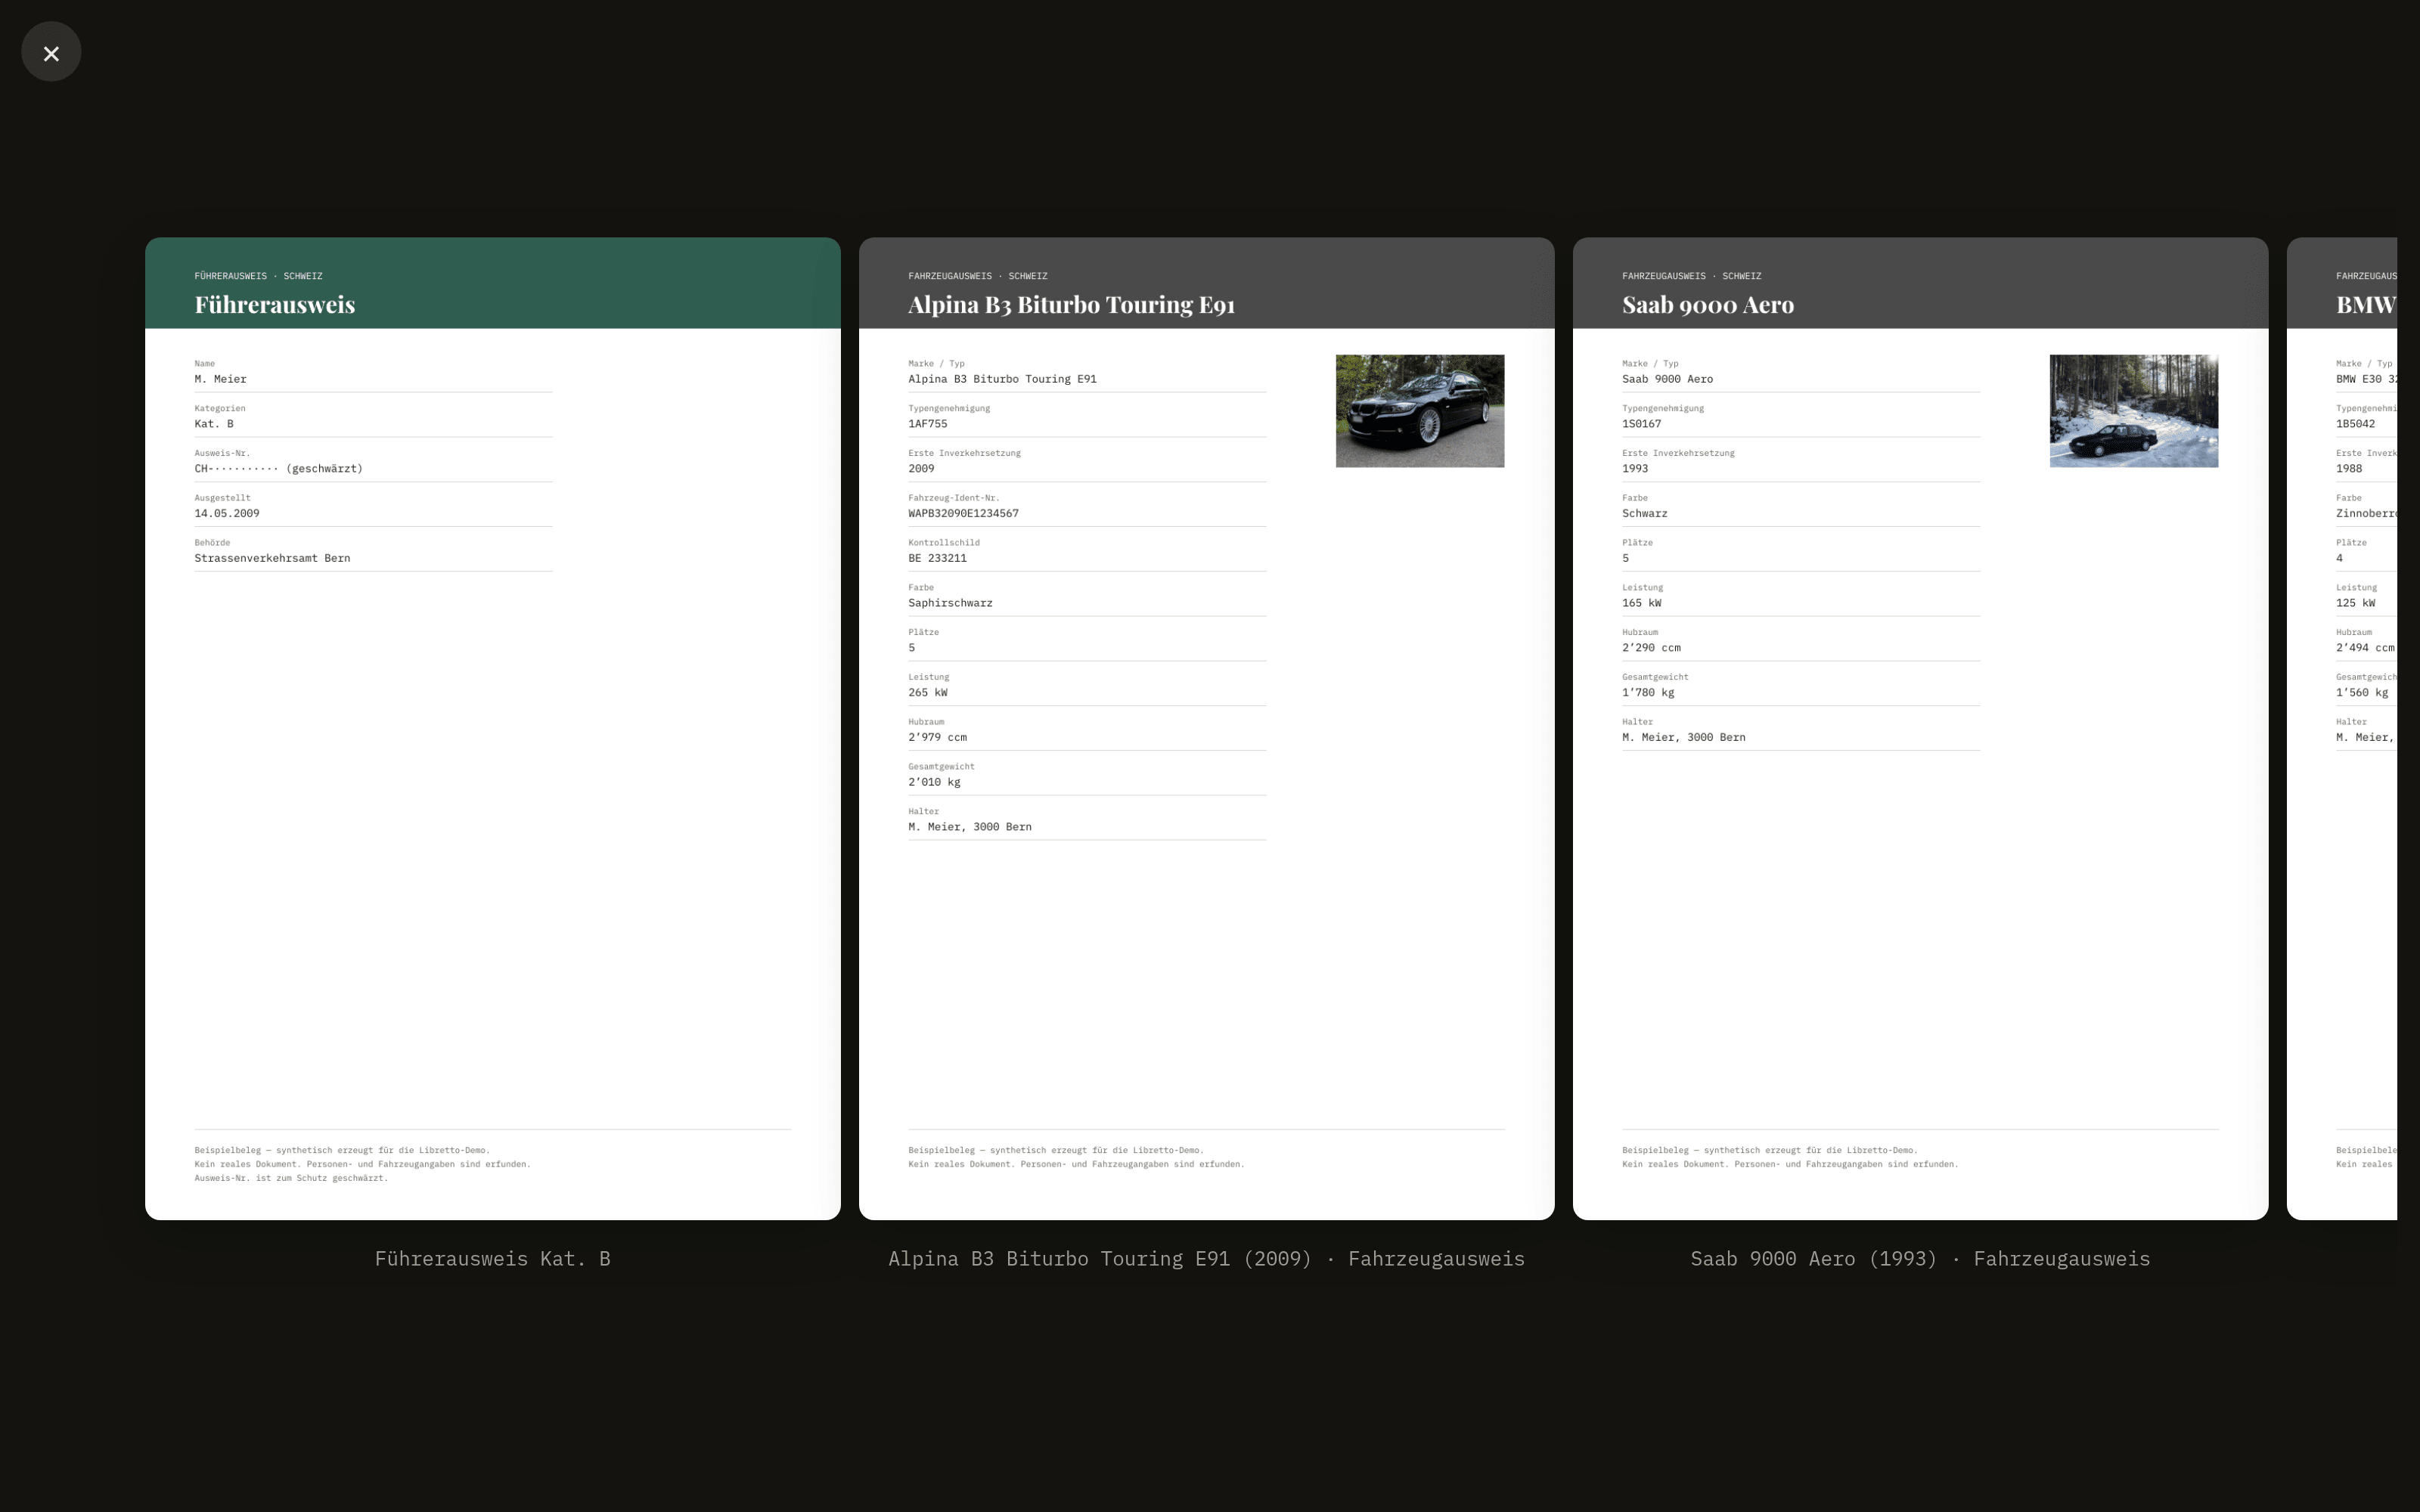The image size is (2420, 1512).
Task: Click the partially visible BMW card title
Action: coord(2366,304)
